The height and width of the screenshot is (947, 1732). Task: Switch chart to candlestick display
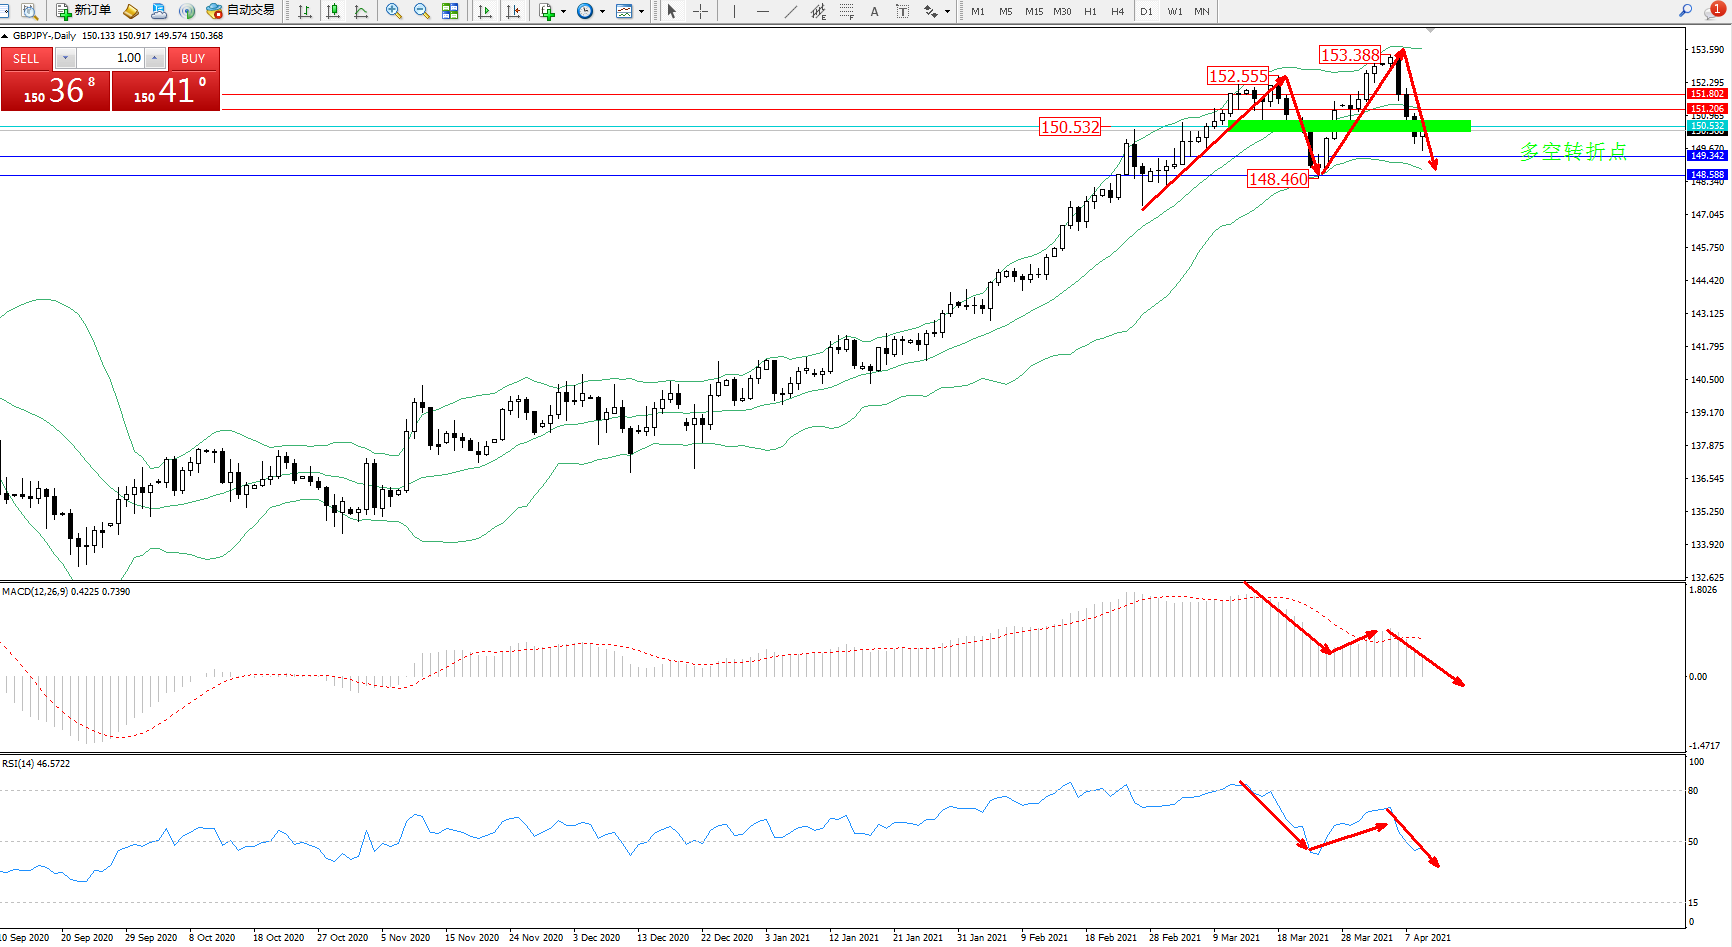(333, 11)
